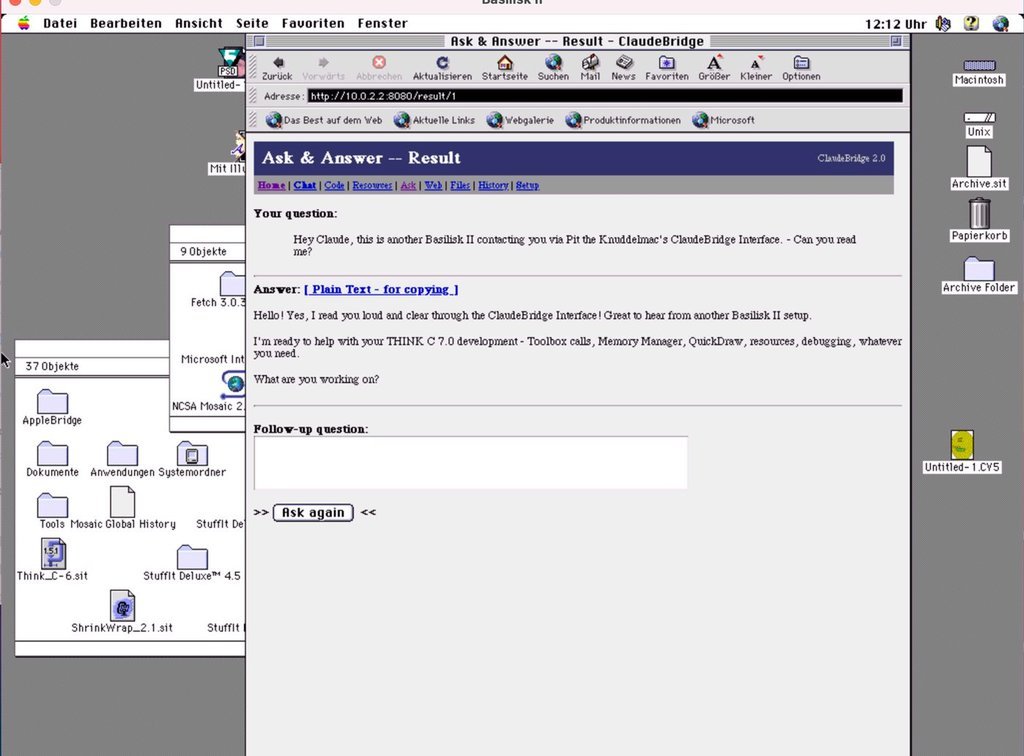Open the Optionen toolbar icon

(x=801, y=63)
